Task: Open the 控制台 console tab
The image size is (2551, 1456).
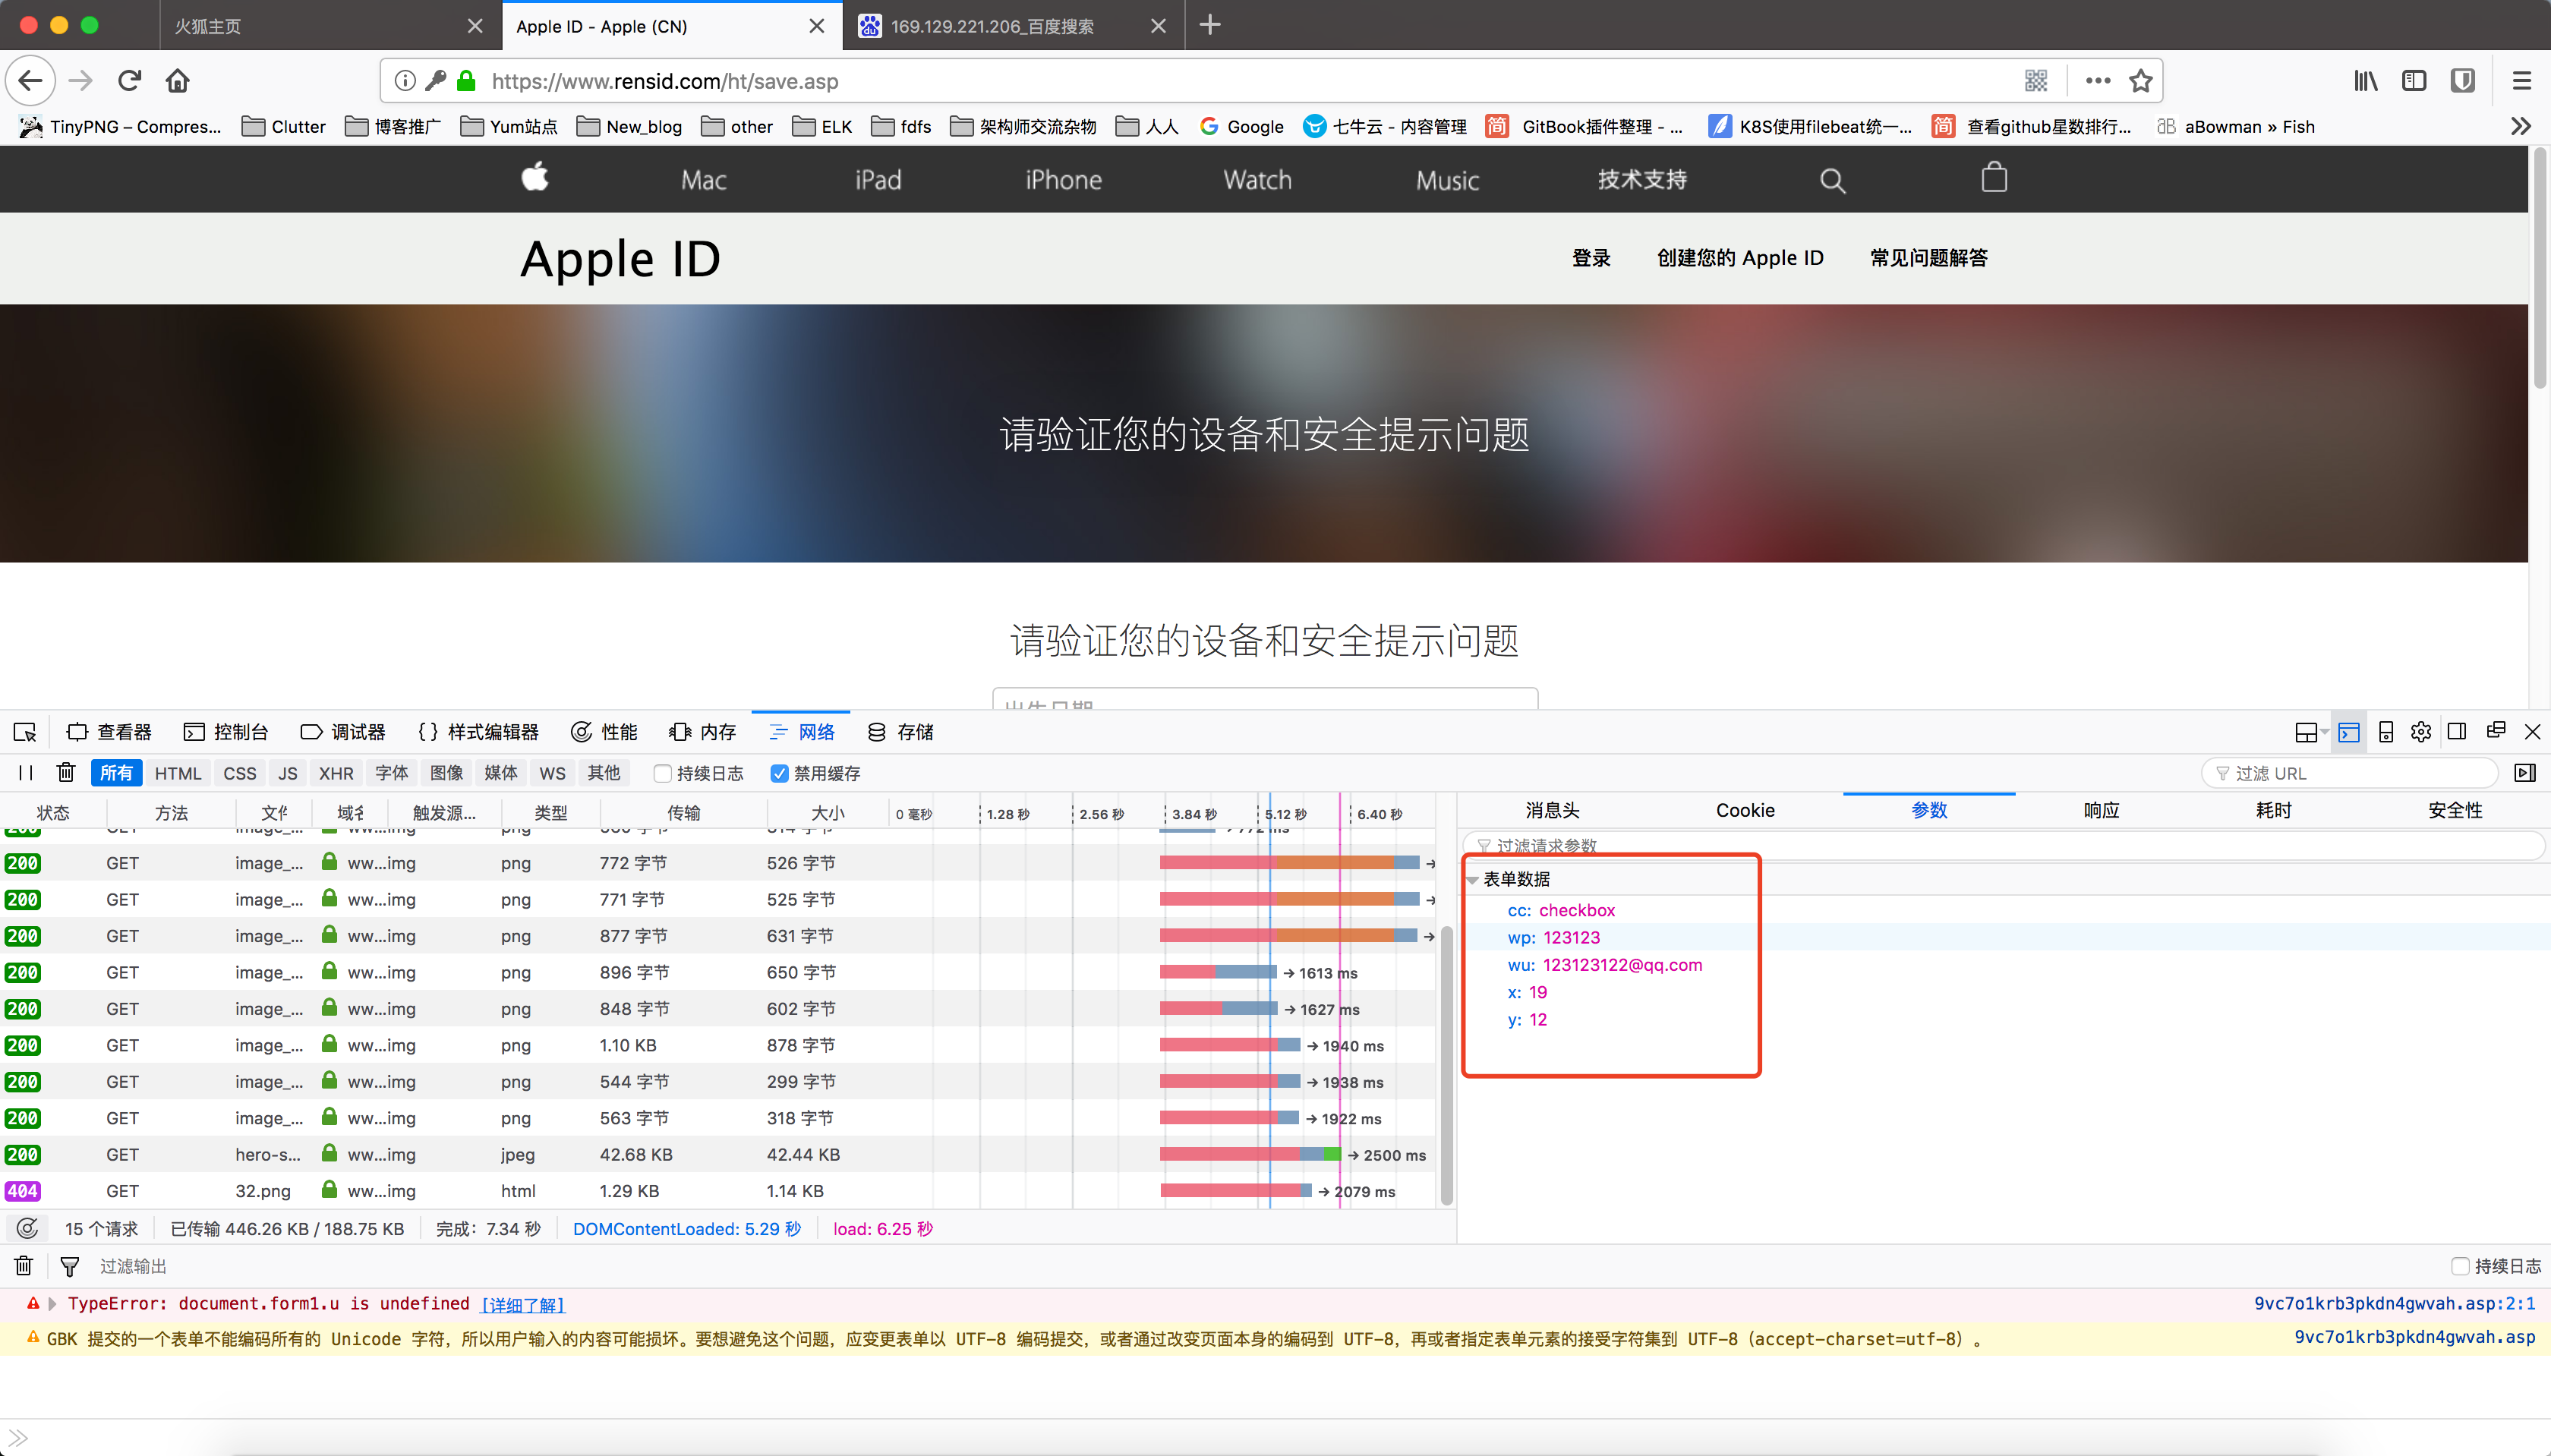Action: coord(226,732)
